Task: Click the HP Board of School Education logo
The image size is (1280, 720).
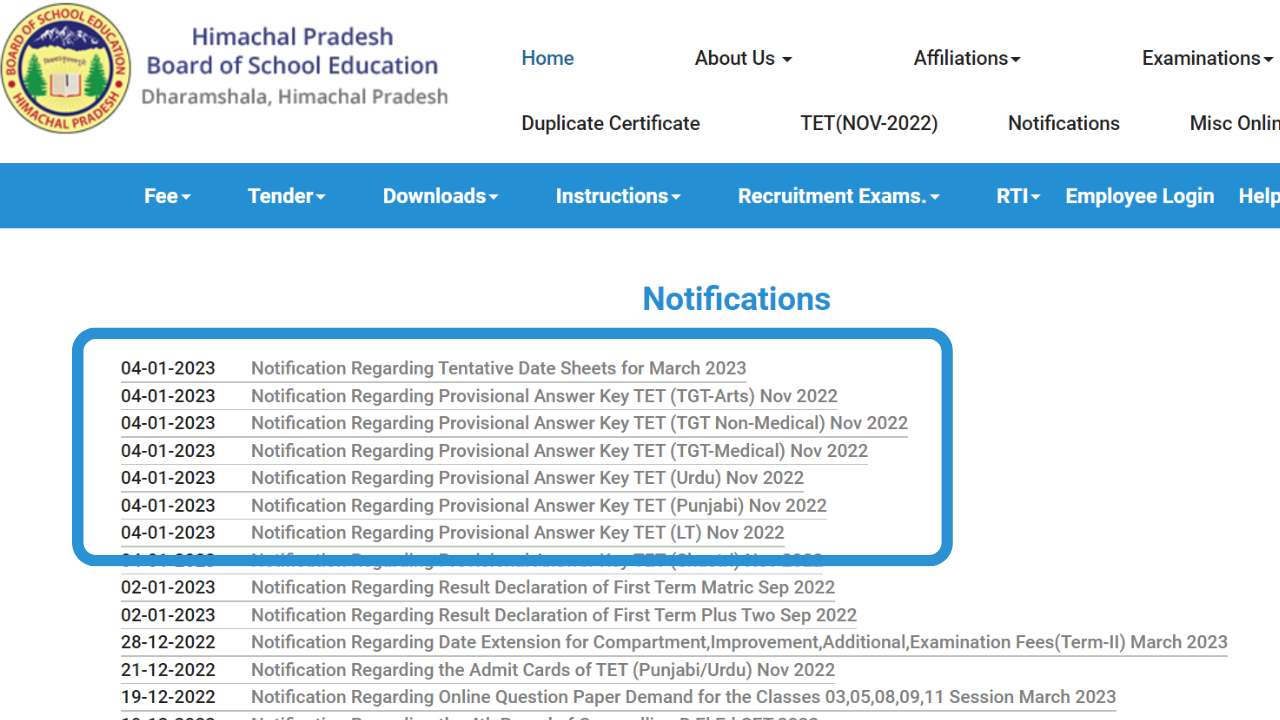Action: (66, 68)
